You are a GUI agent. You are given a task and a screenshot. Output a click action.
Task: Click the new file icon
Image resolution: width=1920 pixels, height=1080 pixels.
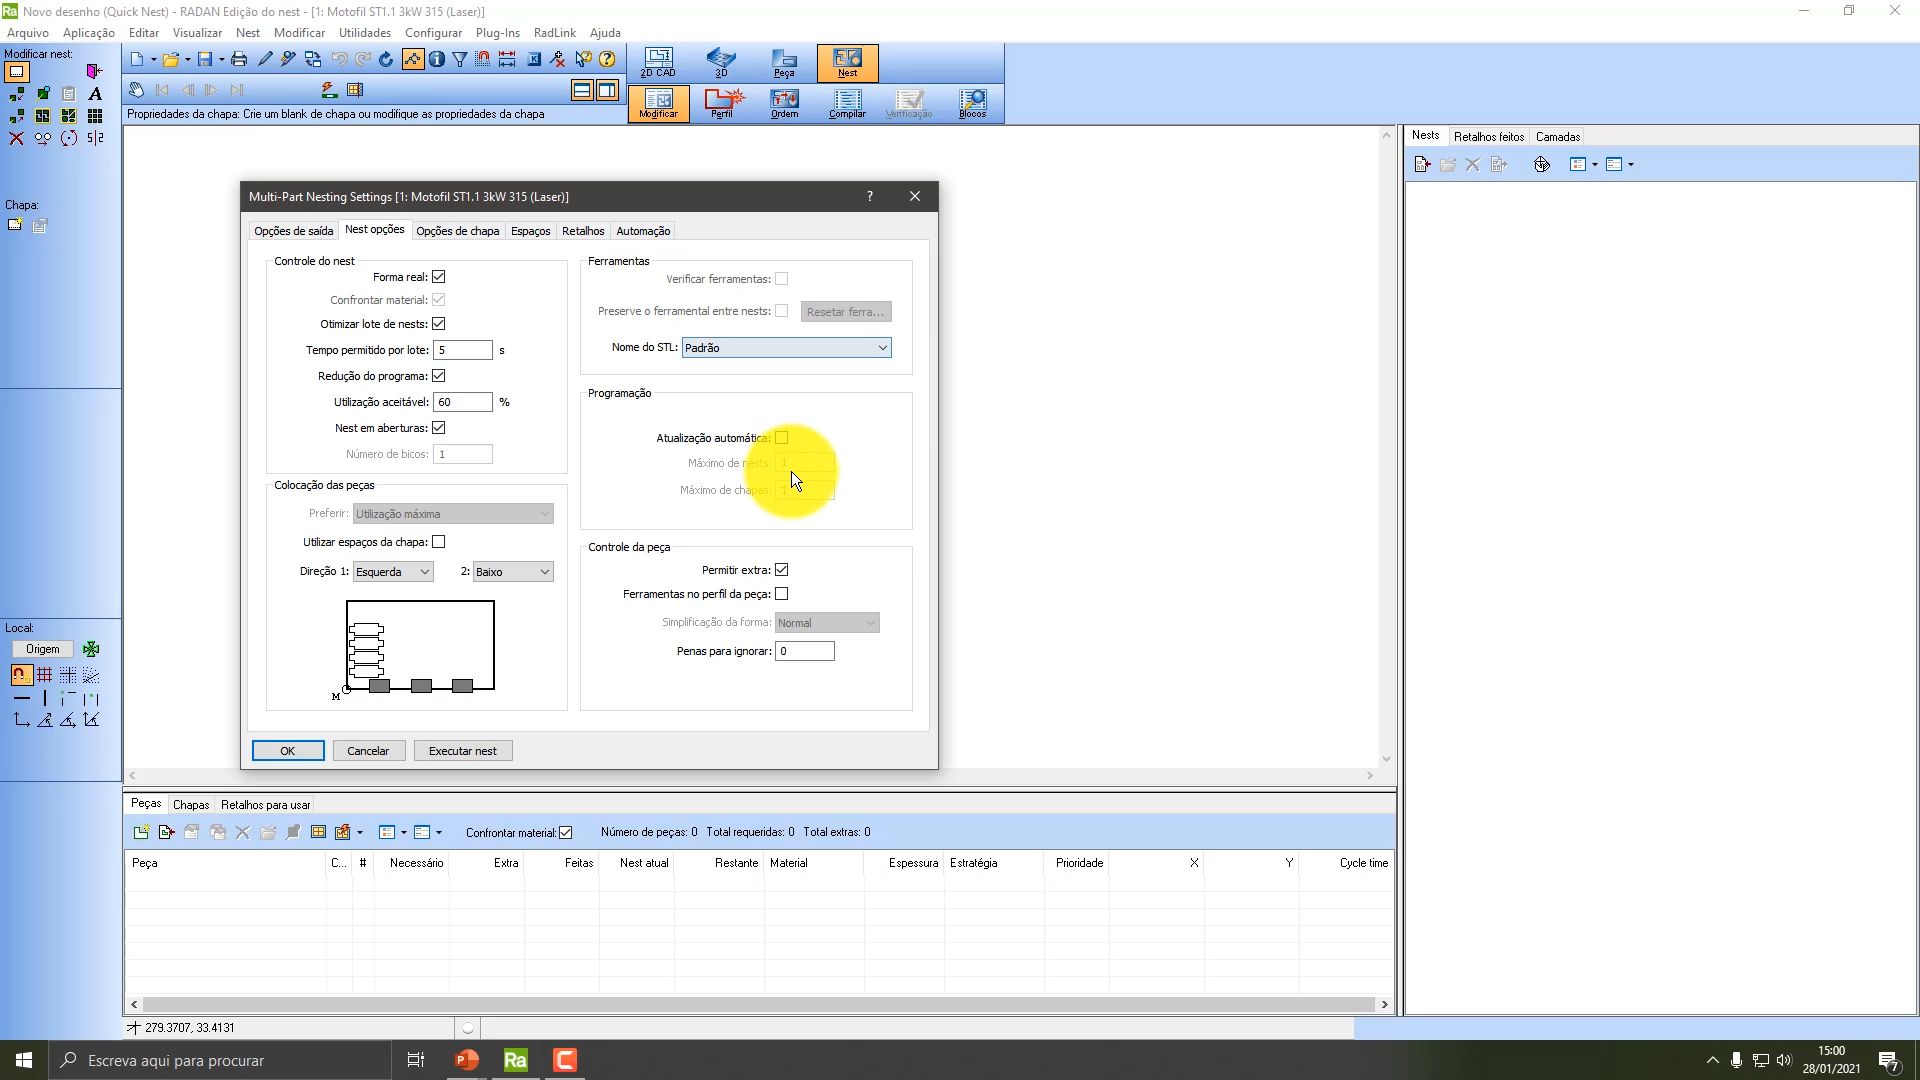click(x=137, y=60)
